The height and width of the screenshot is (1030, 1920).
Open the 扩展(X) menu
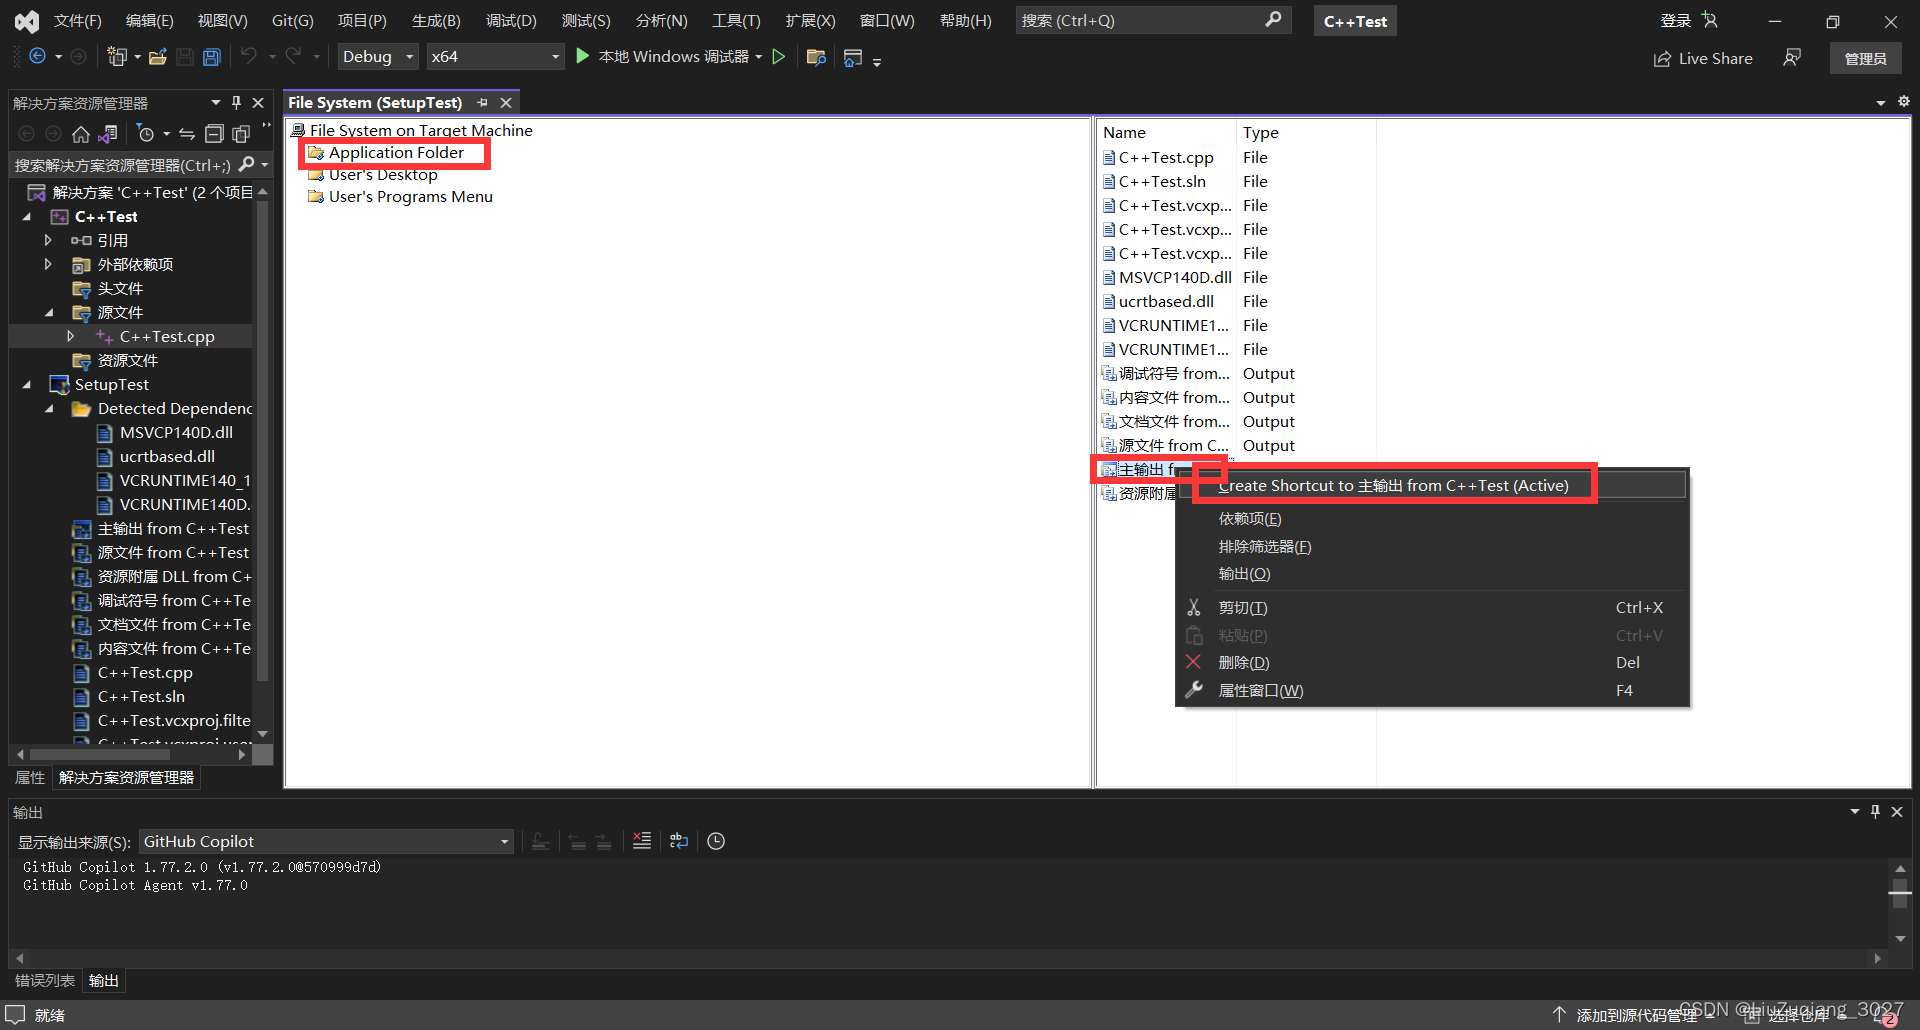[810, 20]
